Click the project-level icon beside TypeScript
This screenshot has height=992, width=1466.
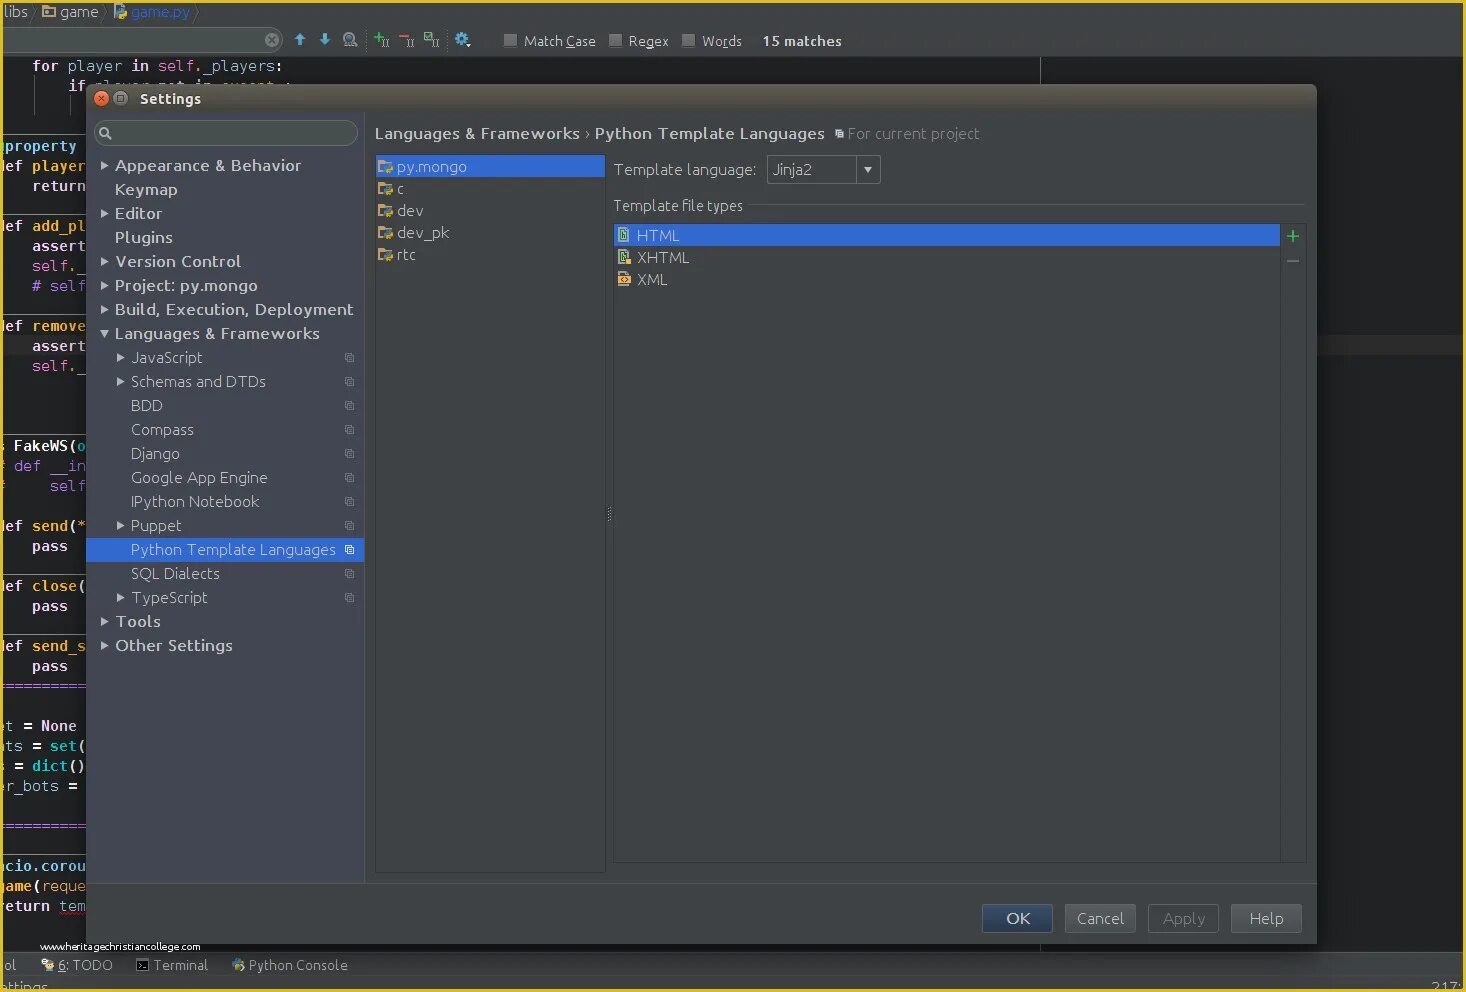[349, 598]
